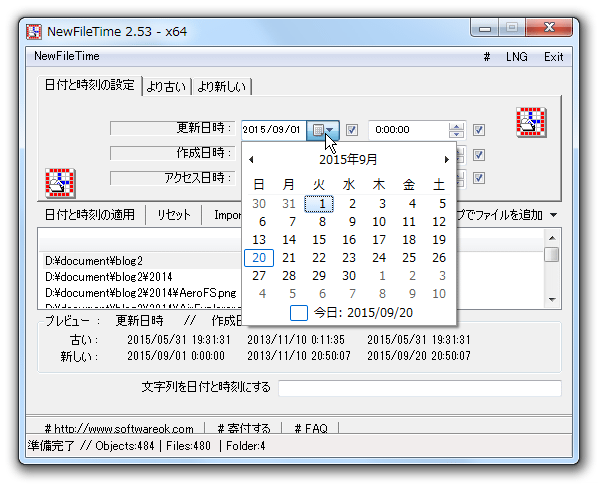Select day 23 in the calendar
This screenshot has height=487, width=602.
[349, 258]
